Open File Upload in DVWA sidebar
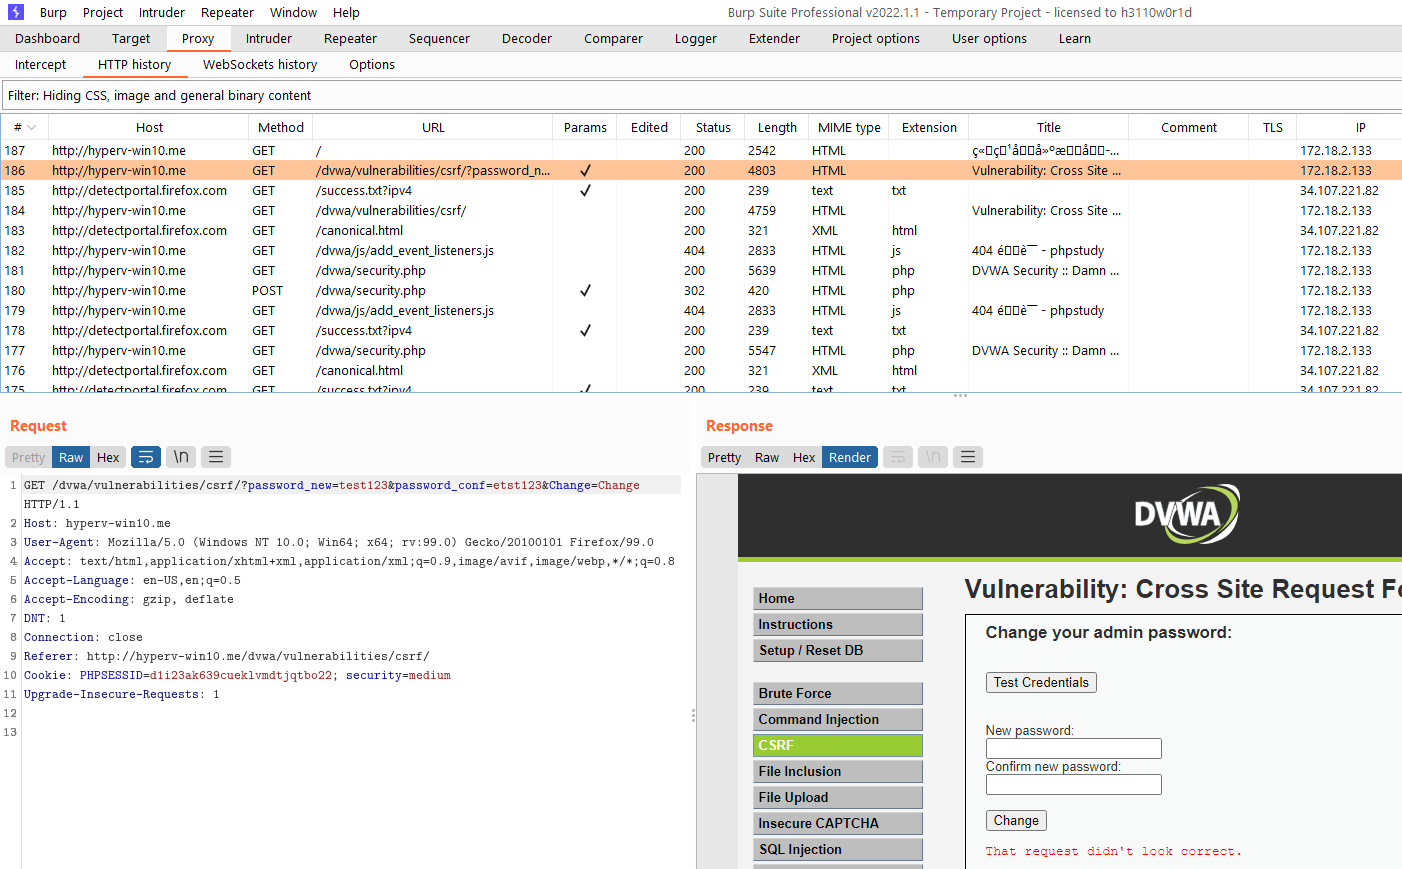The image size is (1402, 869). pyautogui.click(x=838, y=797)
